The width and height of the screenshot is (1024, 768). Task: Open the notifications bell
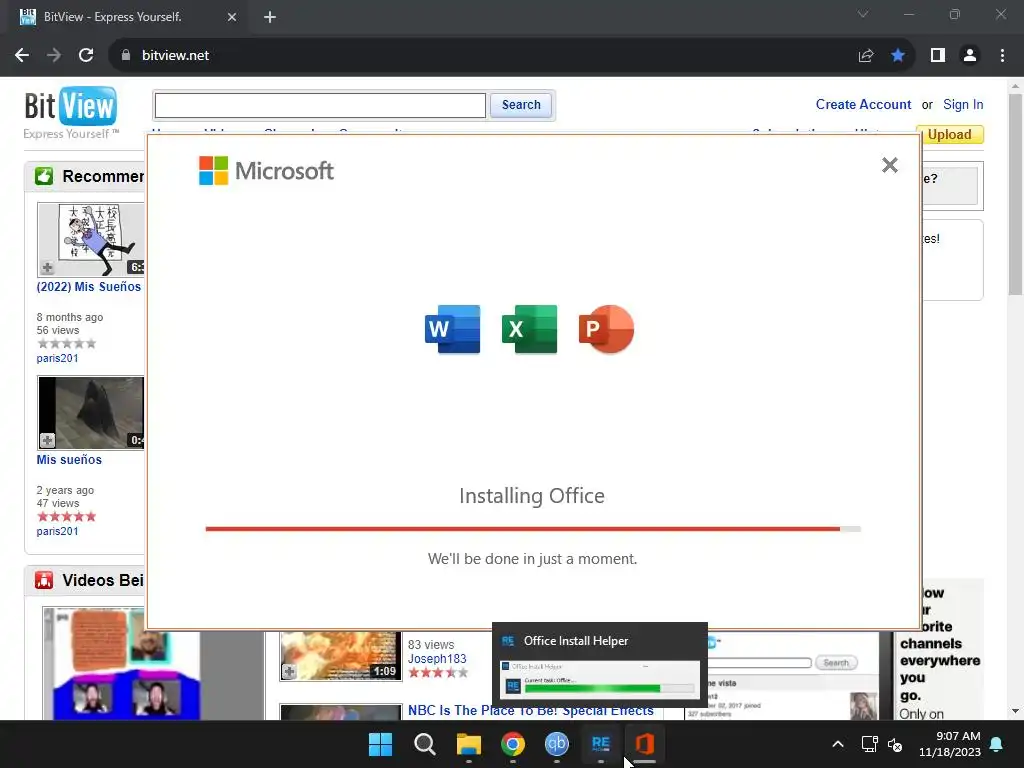[x=997, y=744]
